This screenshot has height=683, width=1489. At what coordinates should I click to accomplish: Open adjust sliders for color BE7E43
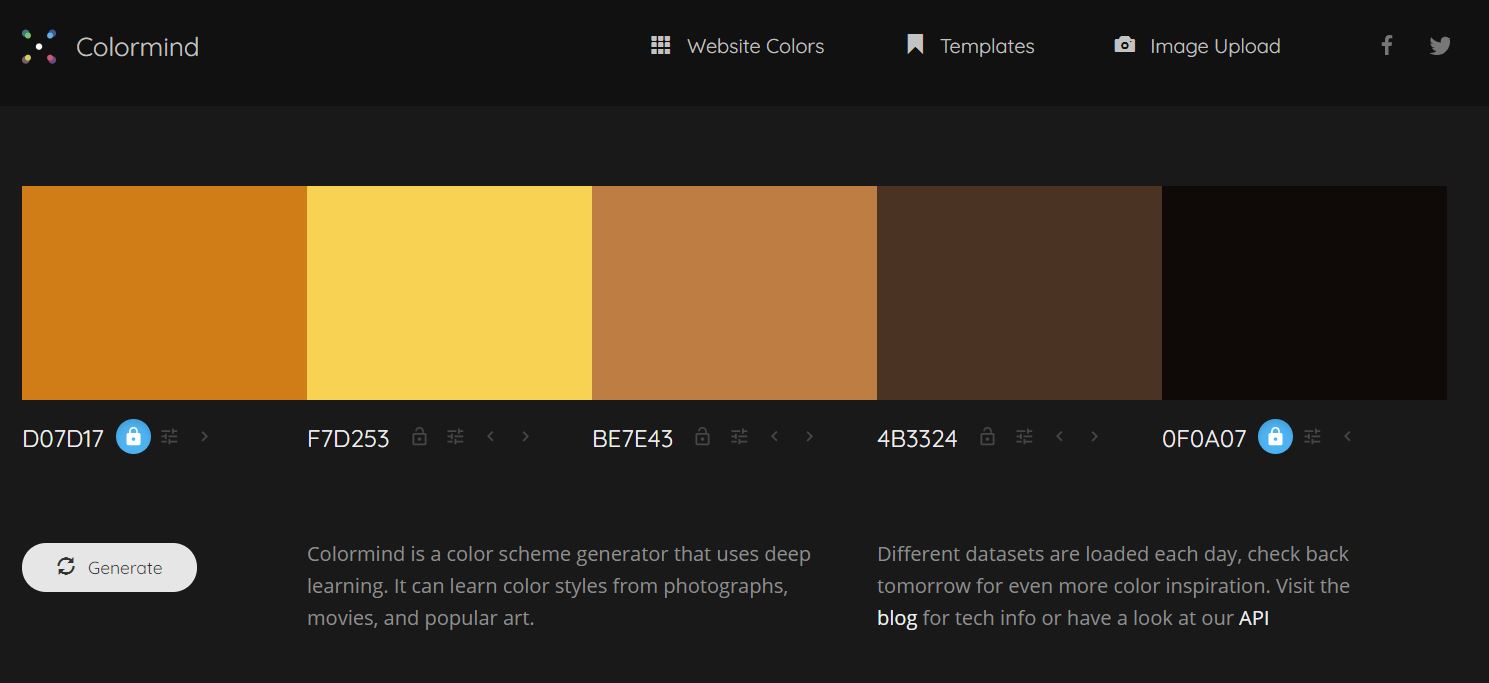[x=739, y=436]
